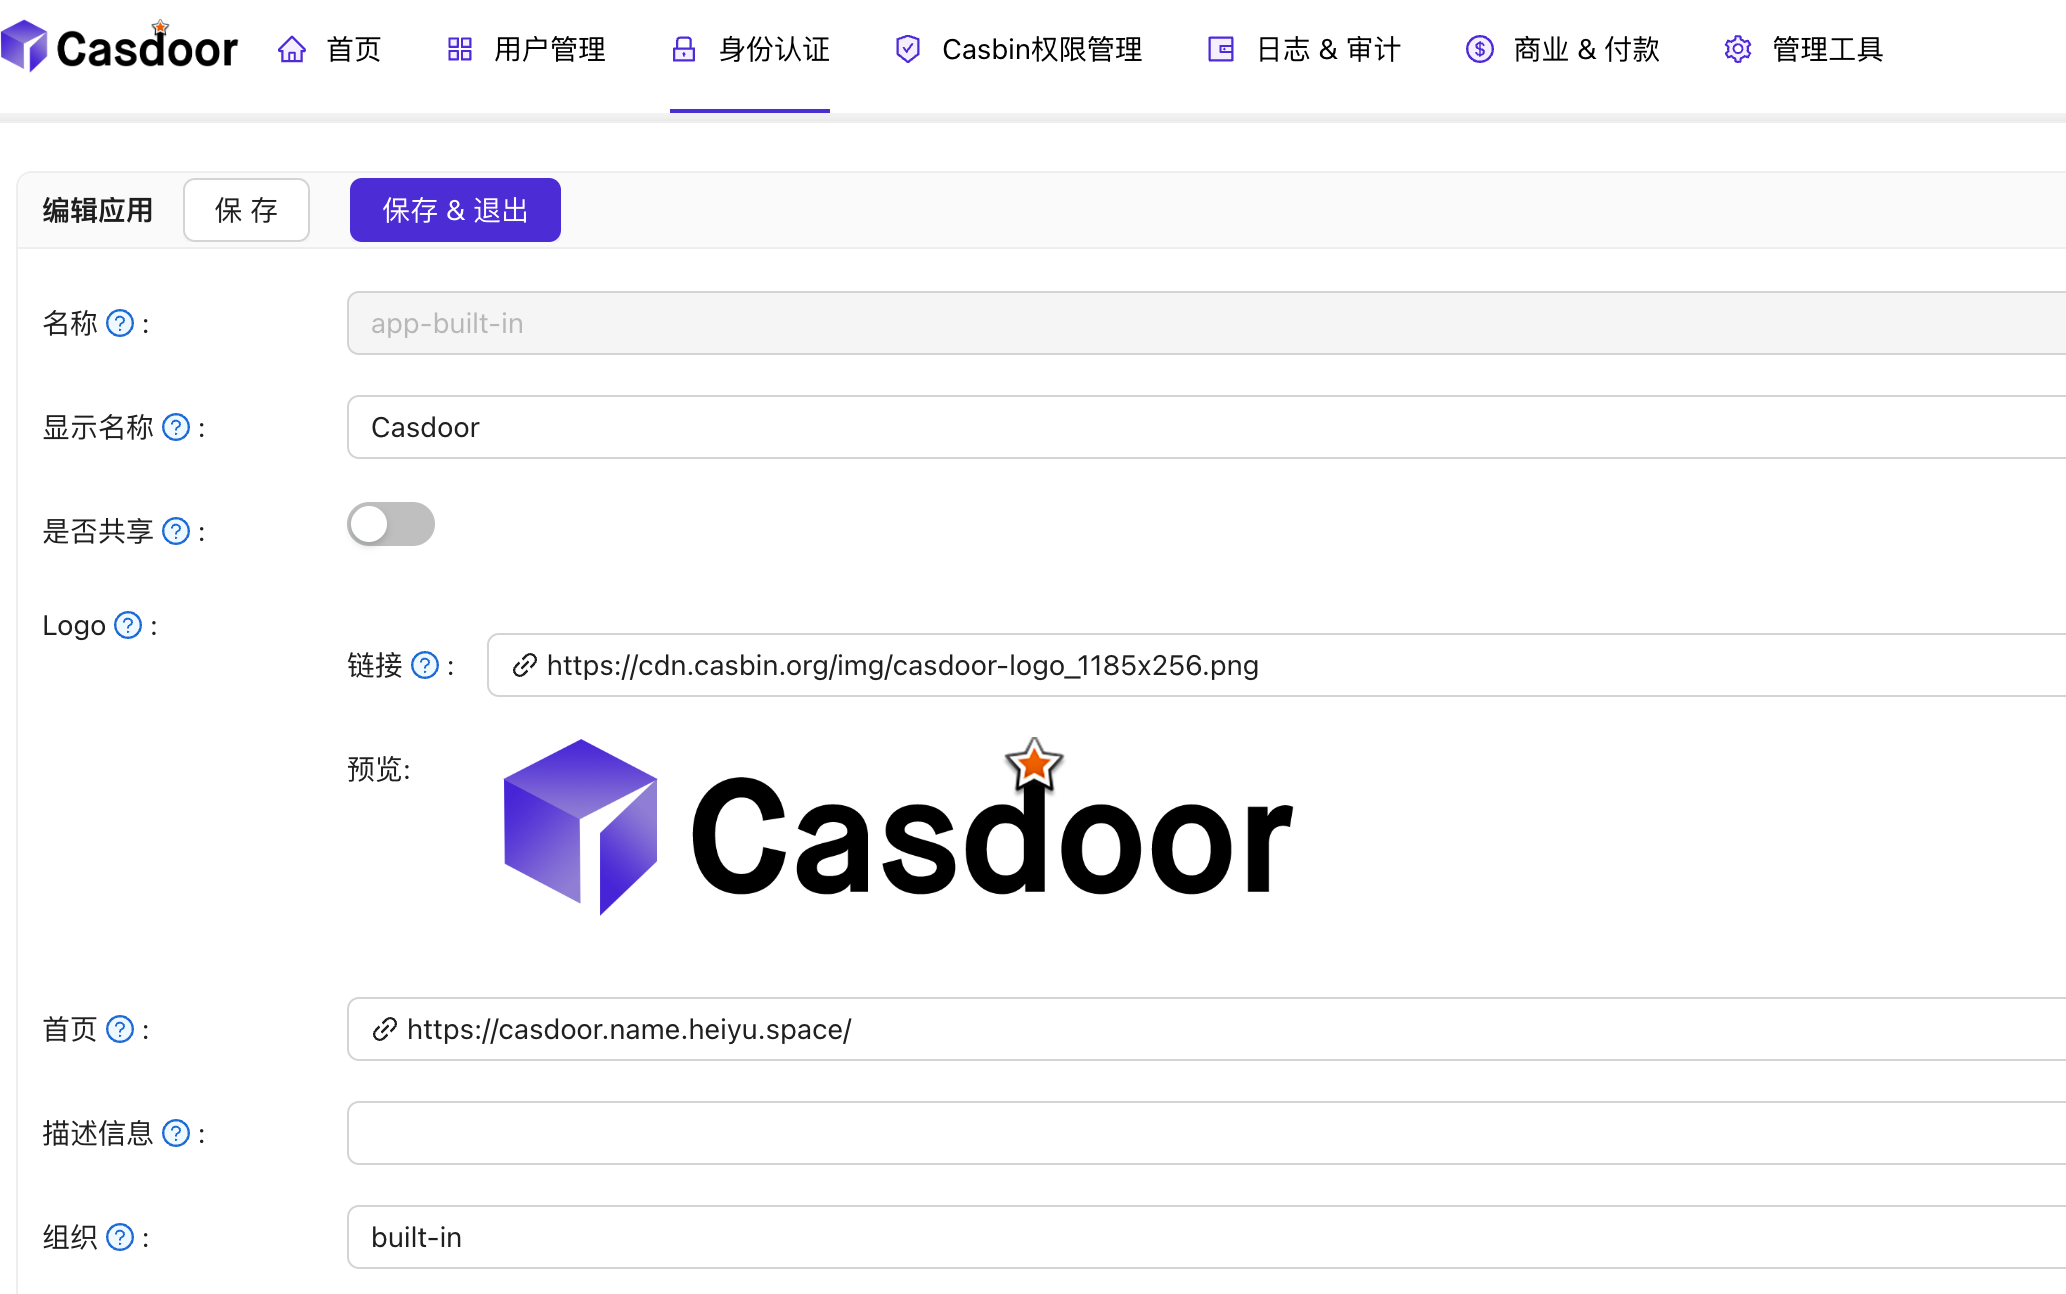Click the help icon beside 链接
The height and width of the screenshot is (1294, 2066).
tap(425, 665)
